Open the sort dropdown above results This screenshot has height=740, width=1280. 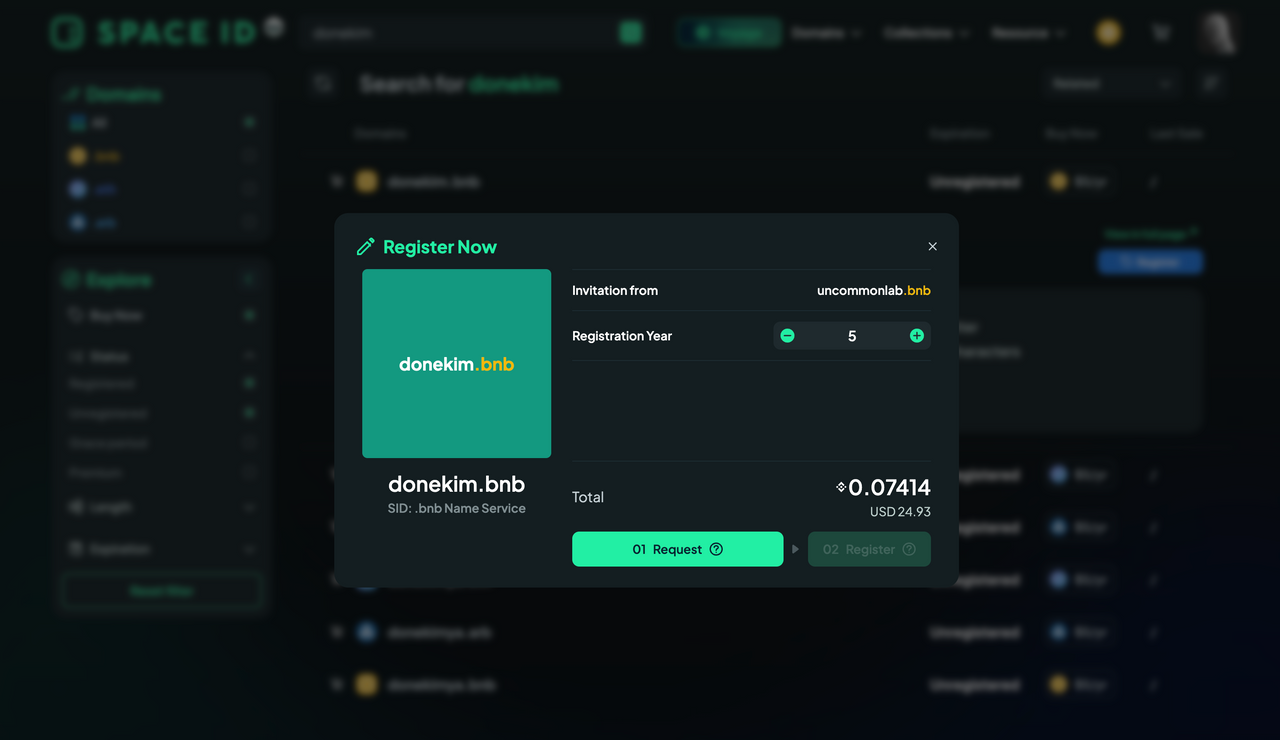[x=1110, y=84]
